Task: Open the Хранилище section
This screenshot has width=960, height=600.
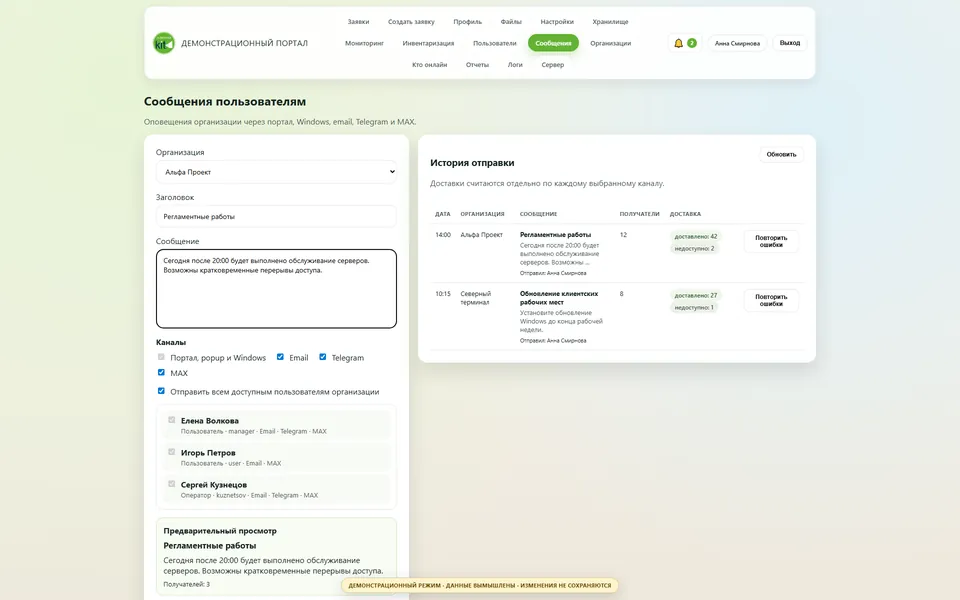Action: coord(610,21)
